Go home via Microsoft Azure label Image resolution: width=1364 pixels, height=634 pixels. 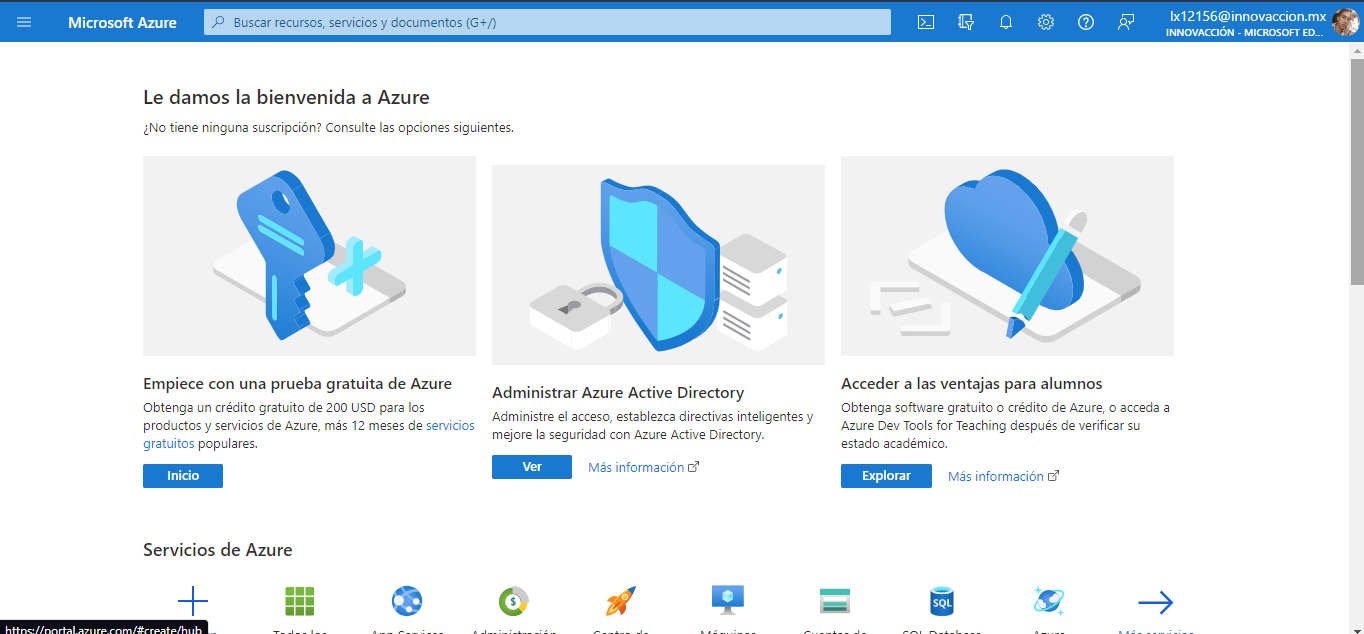point(122,21)
